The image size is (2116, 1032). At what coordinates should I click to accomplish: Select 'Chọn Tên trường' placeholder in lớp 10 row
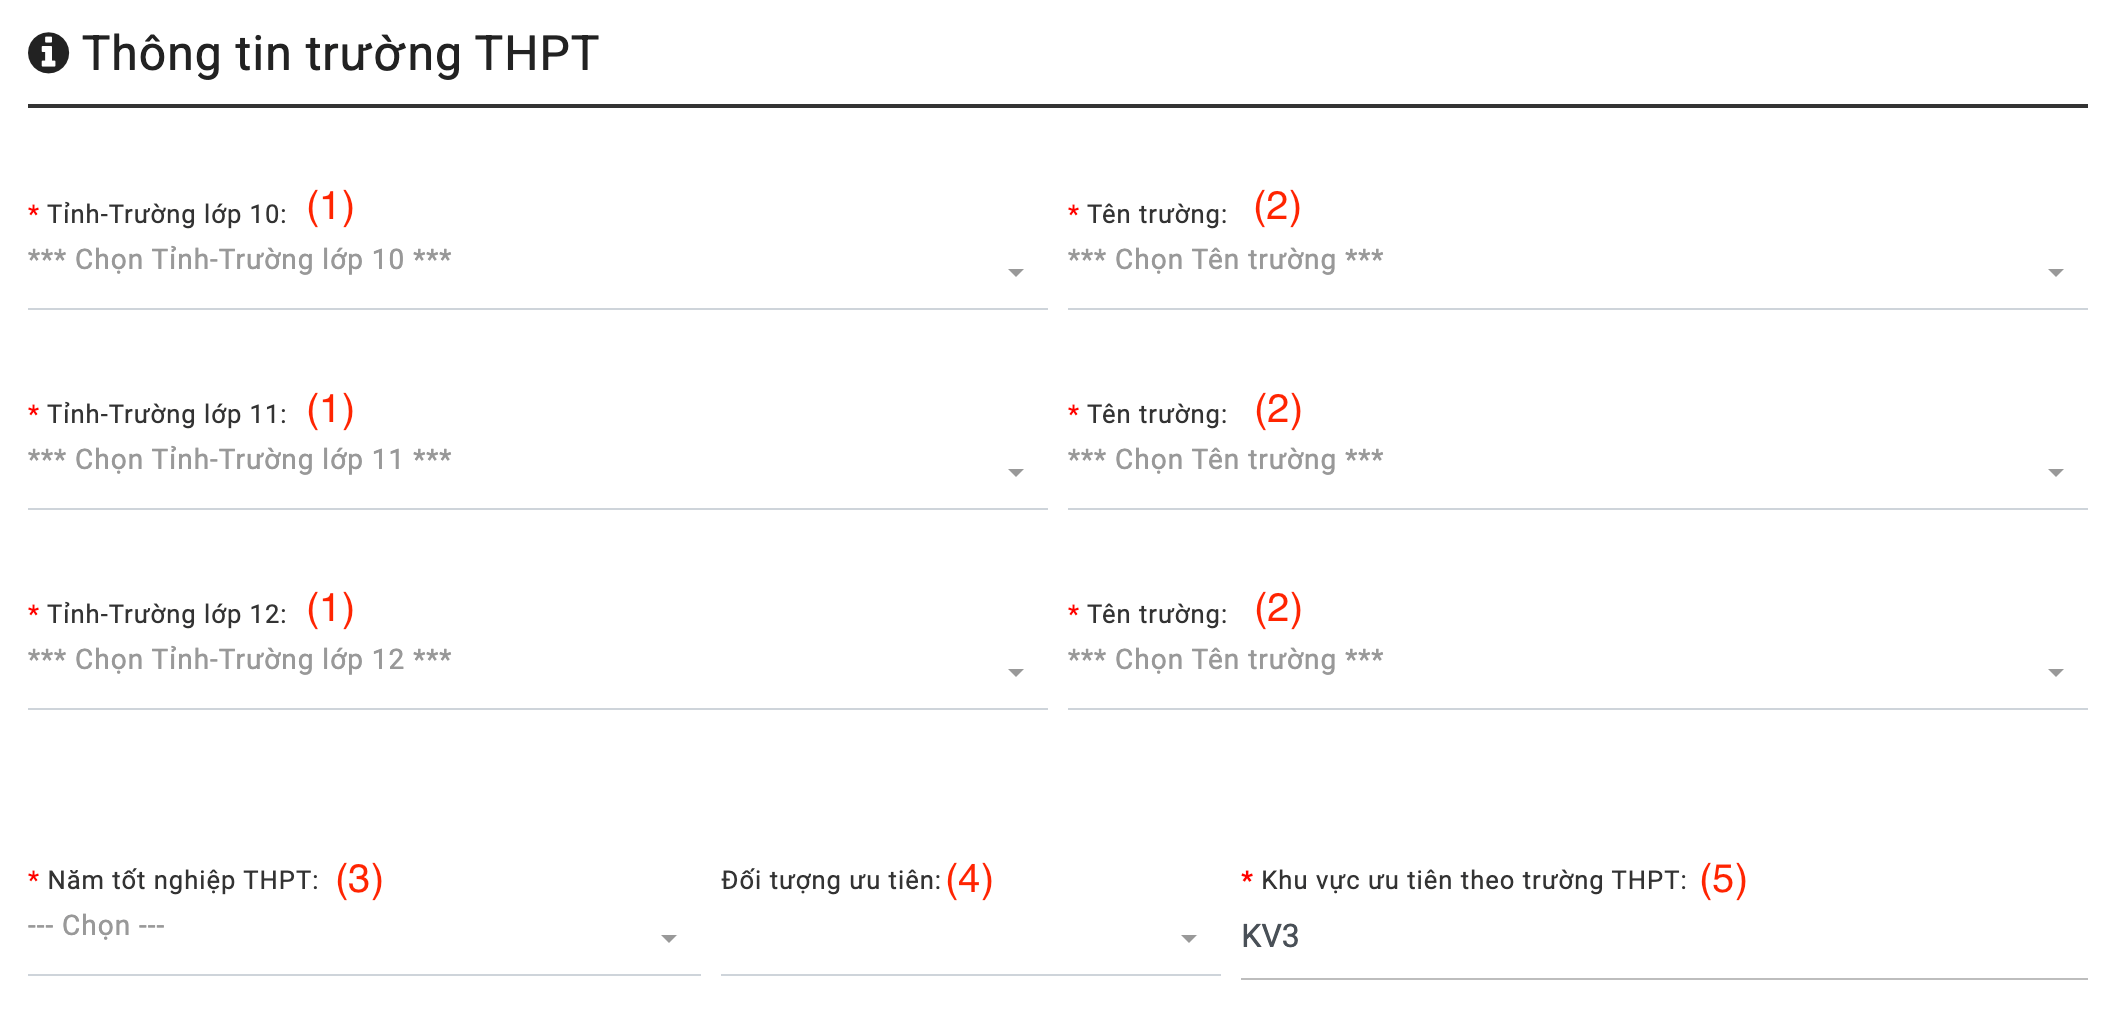coord(1225,260)
